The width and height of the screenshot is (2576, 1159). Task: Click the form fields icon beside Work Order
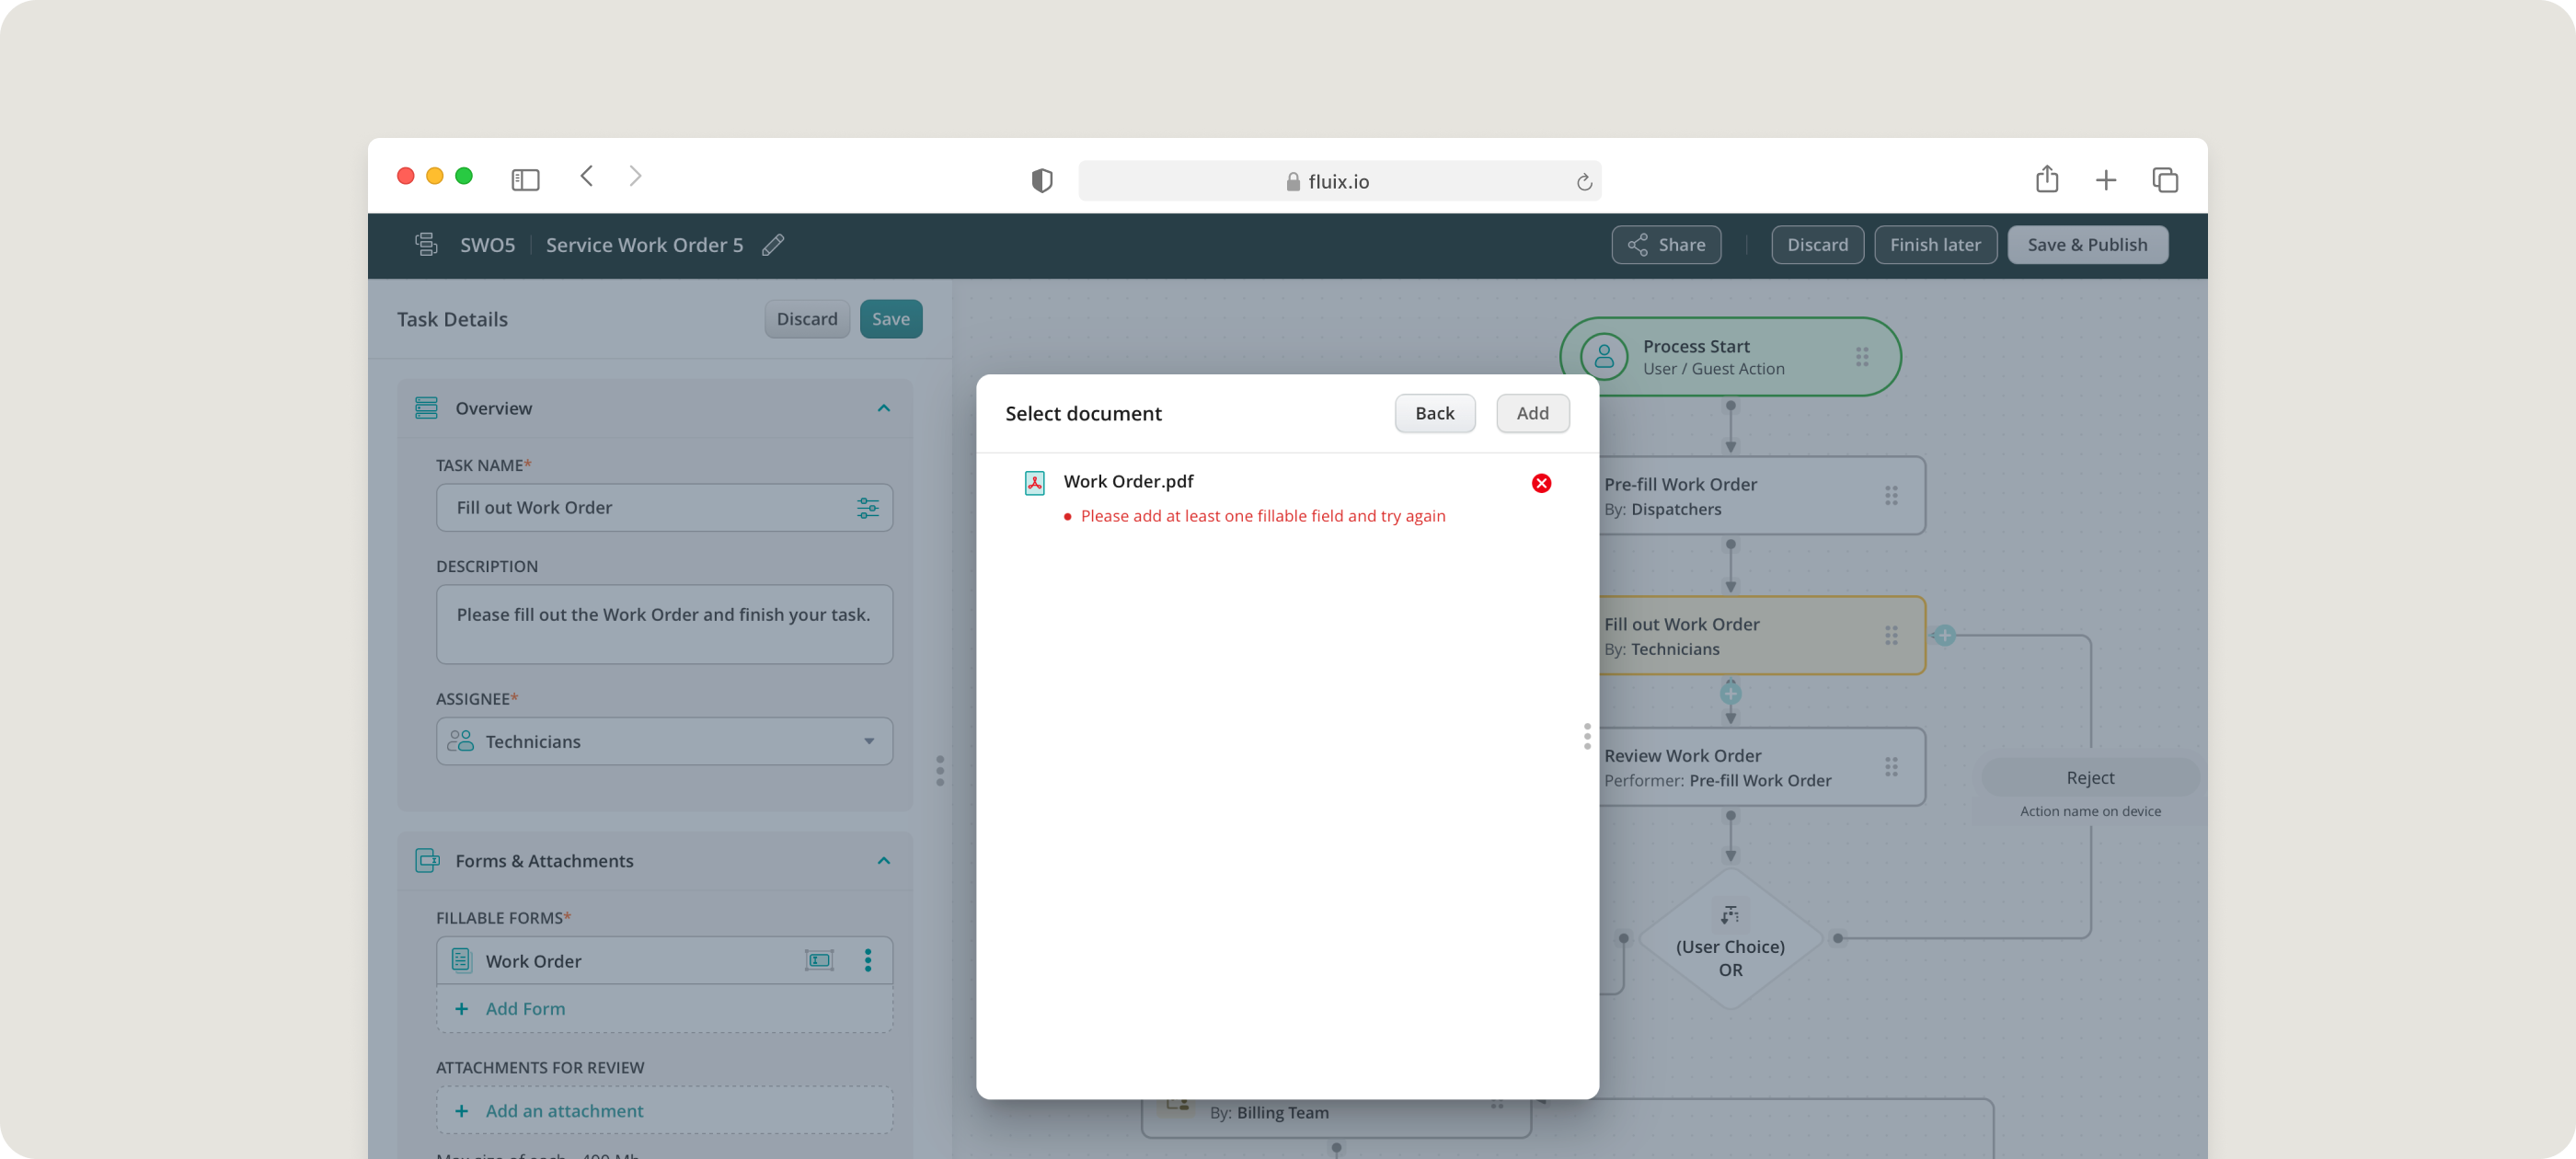coord(819,960)
